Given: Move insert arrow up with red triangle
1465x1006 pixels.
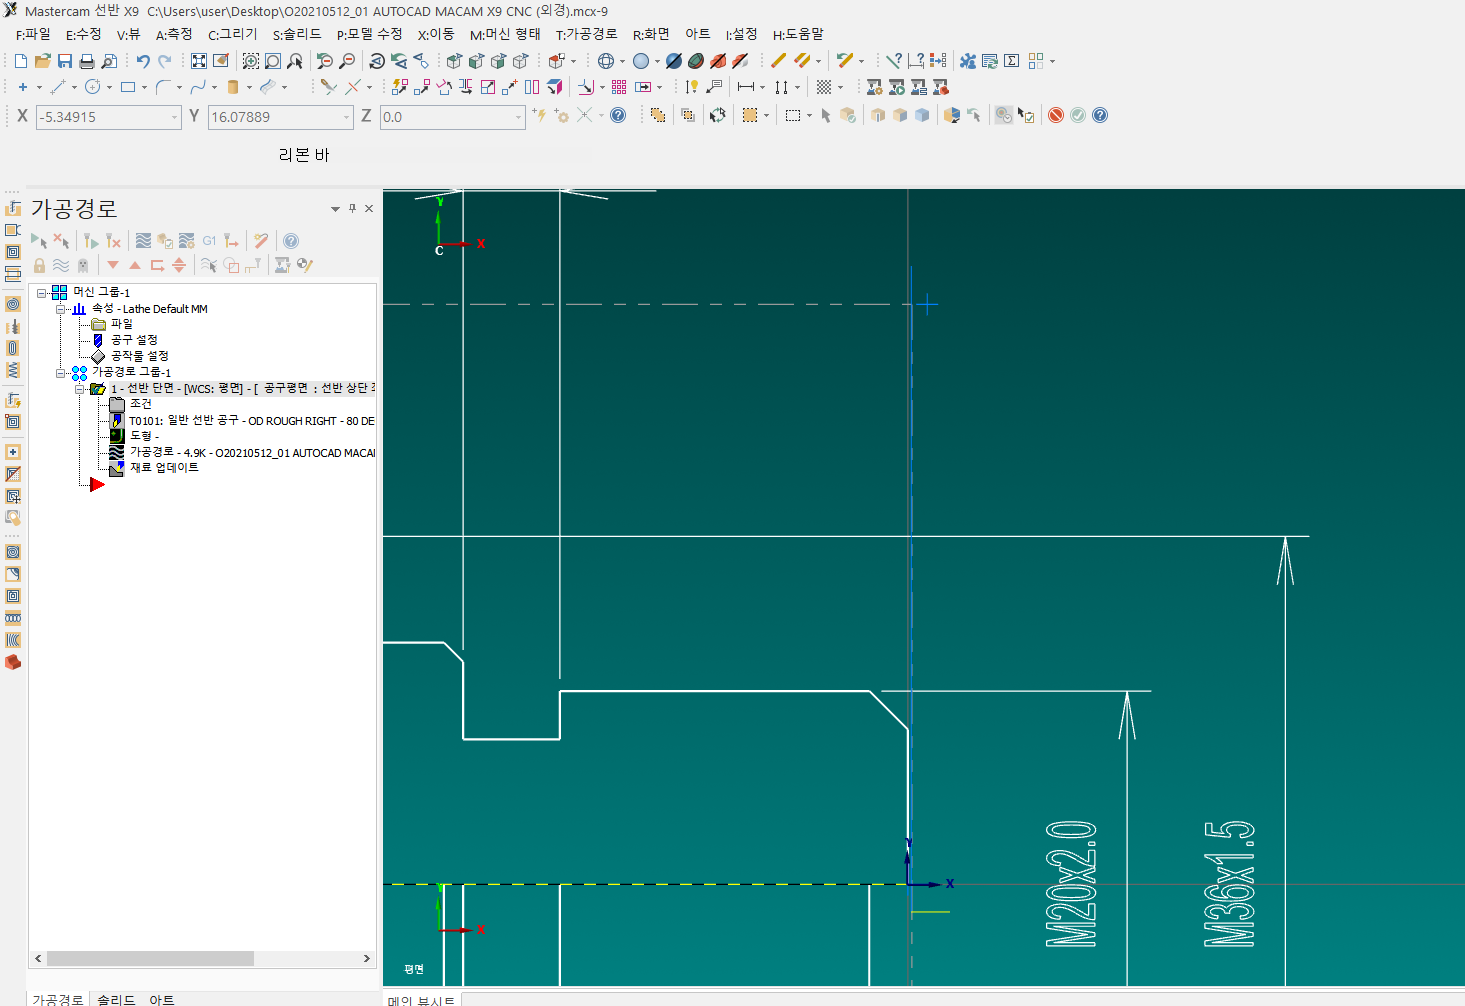Looking at the screenshot, I should [135, 265].
